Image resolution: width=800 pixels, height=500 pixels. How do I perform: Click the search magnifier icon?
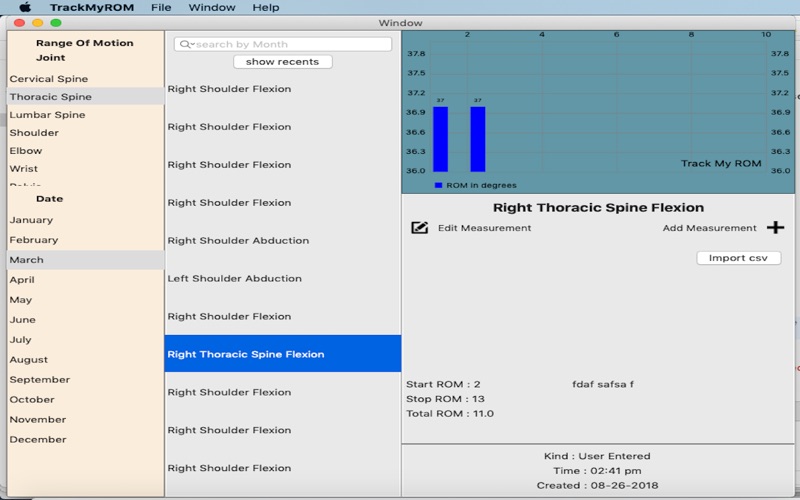pyautogui.click(x=186, y=44)
